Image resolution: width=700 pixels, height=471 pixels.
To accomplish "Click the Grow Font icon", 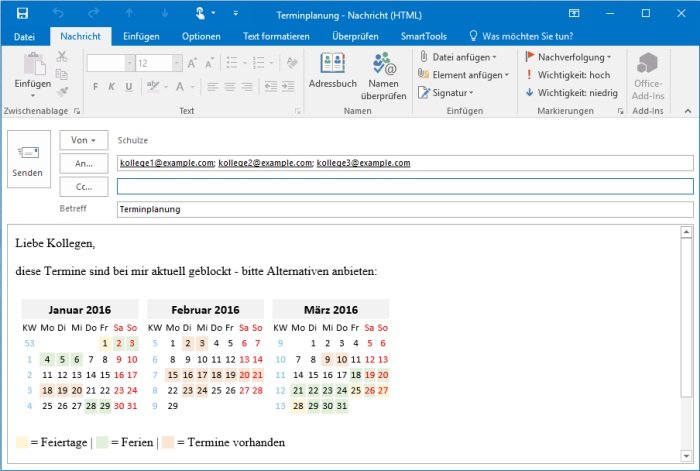I will [192, 63].
